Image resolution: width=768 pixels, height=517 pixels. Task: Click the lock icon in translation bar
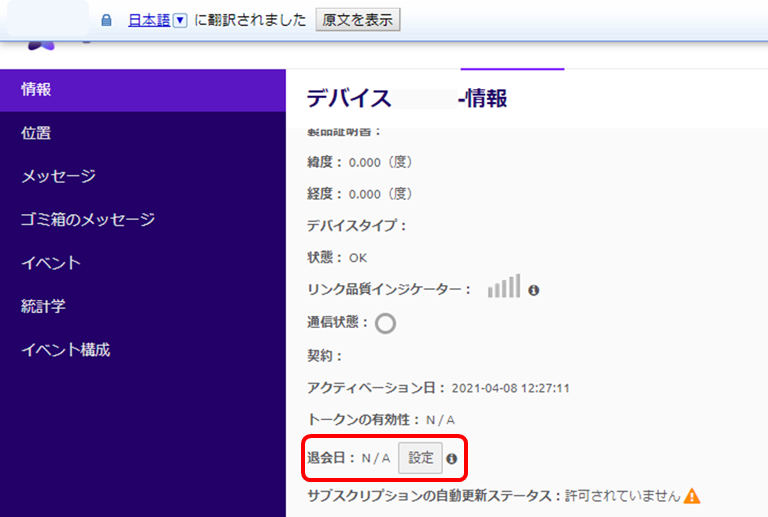(x=106, y=20)
